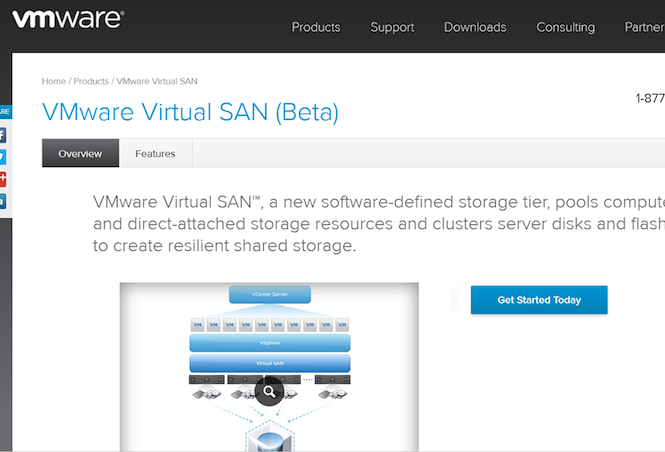This screenshot has height=452, width=665.
Task: Click the intro paragraph about software-defined storage
Action: click(379, 224)
